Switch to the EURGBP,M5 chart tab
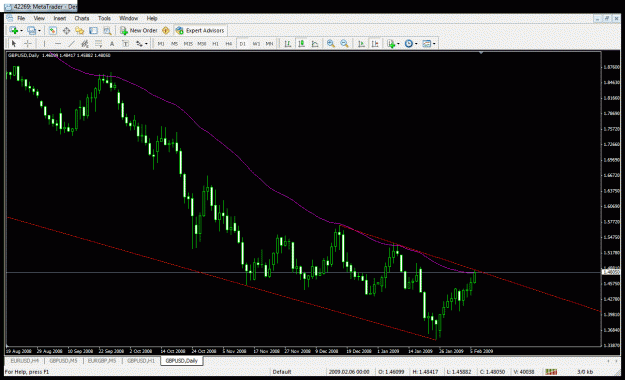625x380 pixels. (x=102, y=361)
